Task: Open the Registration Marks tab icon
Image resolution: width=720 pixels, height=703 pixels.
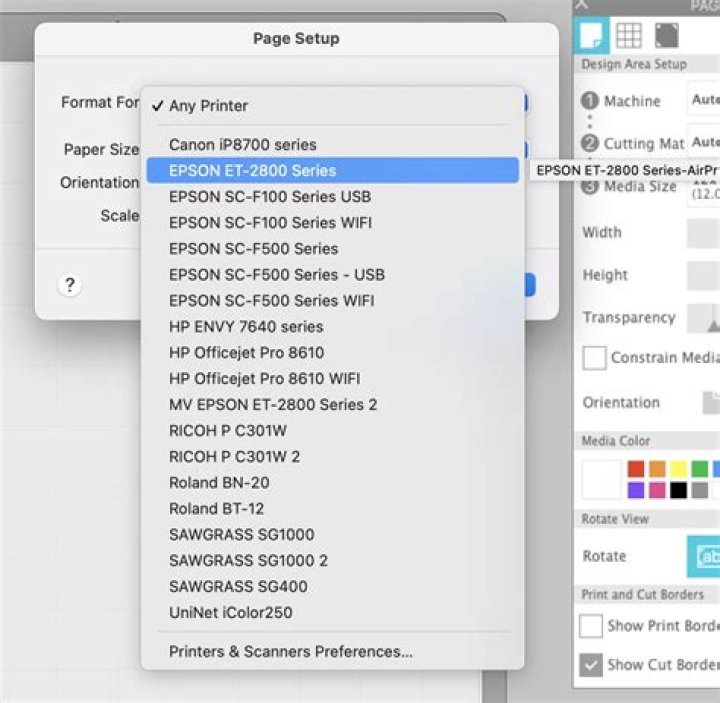Action: 666,35
